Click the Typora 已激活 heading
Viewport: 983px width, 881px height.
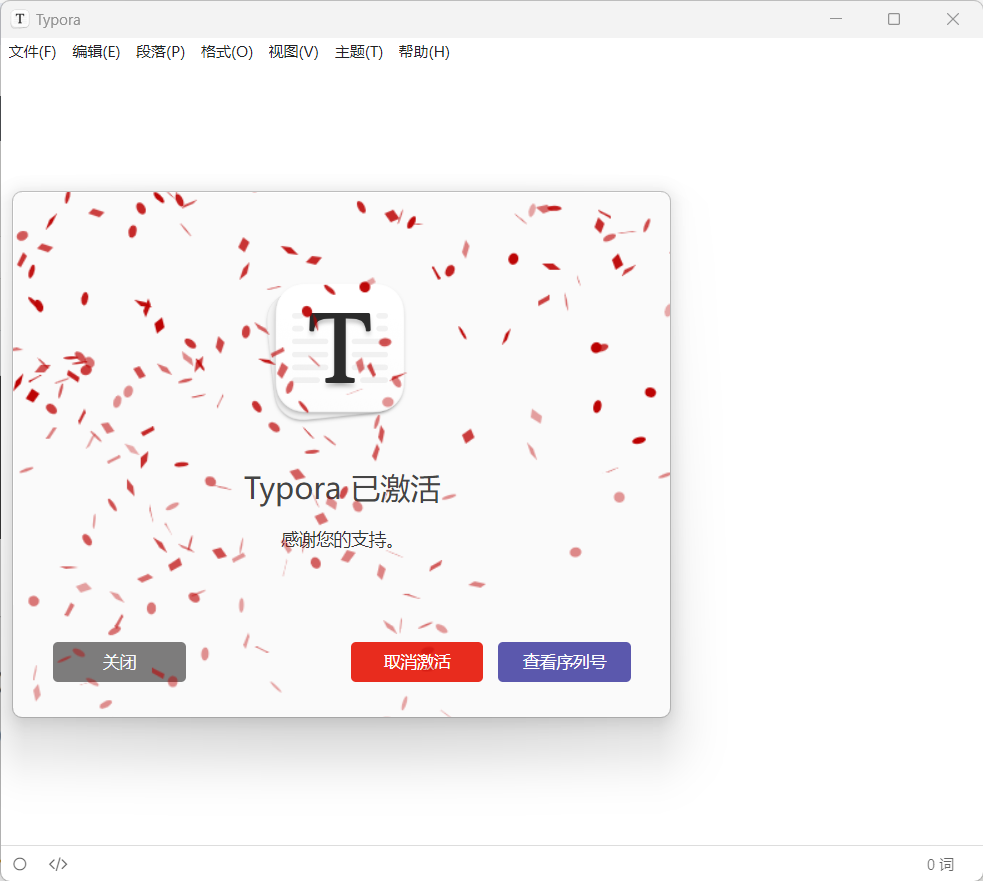coord(342,489)
